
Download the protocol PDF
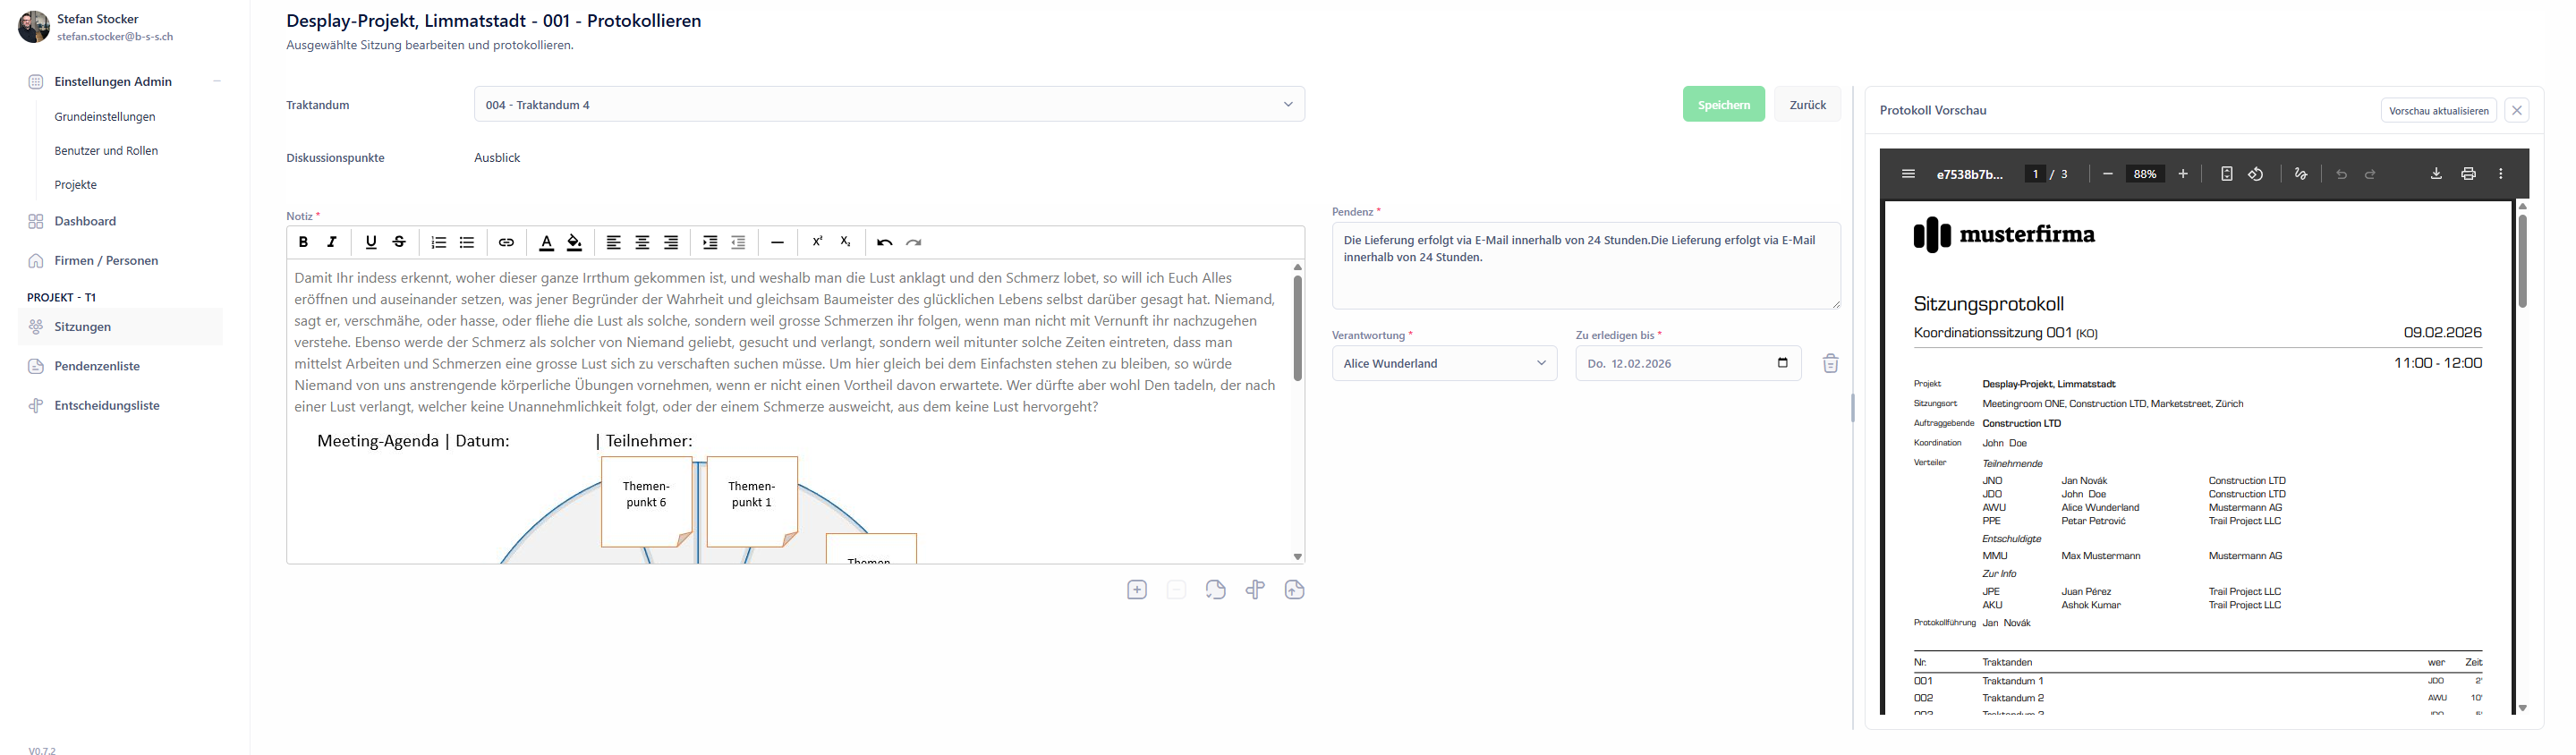(x=2436, y=174)
